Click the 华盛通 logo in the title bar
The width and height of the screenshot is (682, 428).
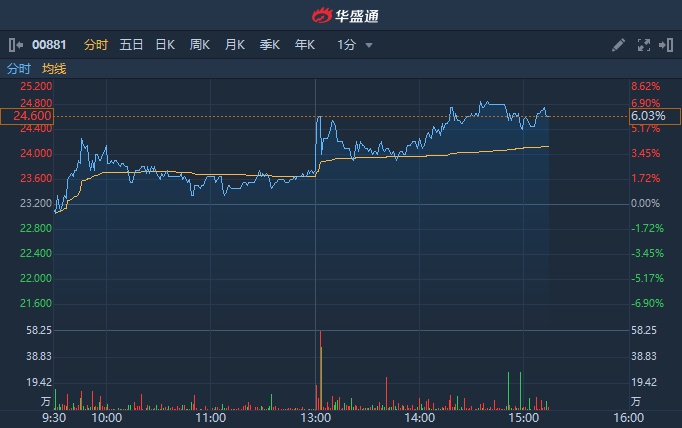[x=341, y=15]
